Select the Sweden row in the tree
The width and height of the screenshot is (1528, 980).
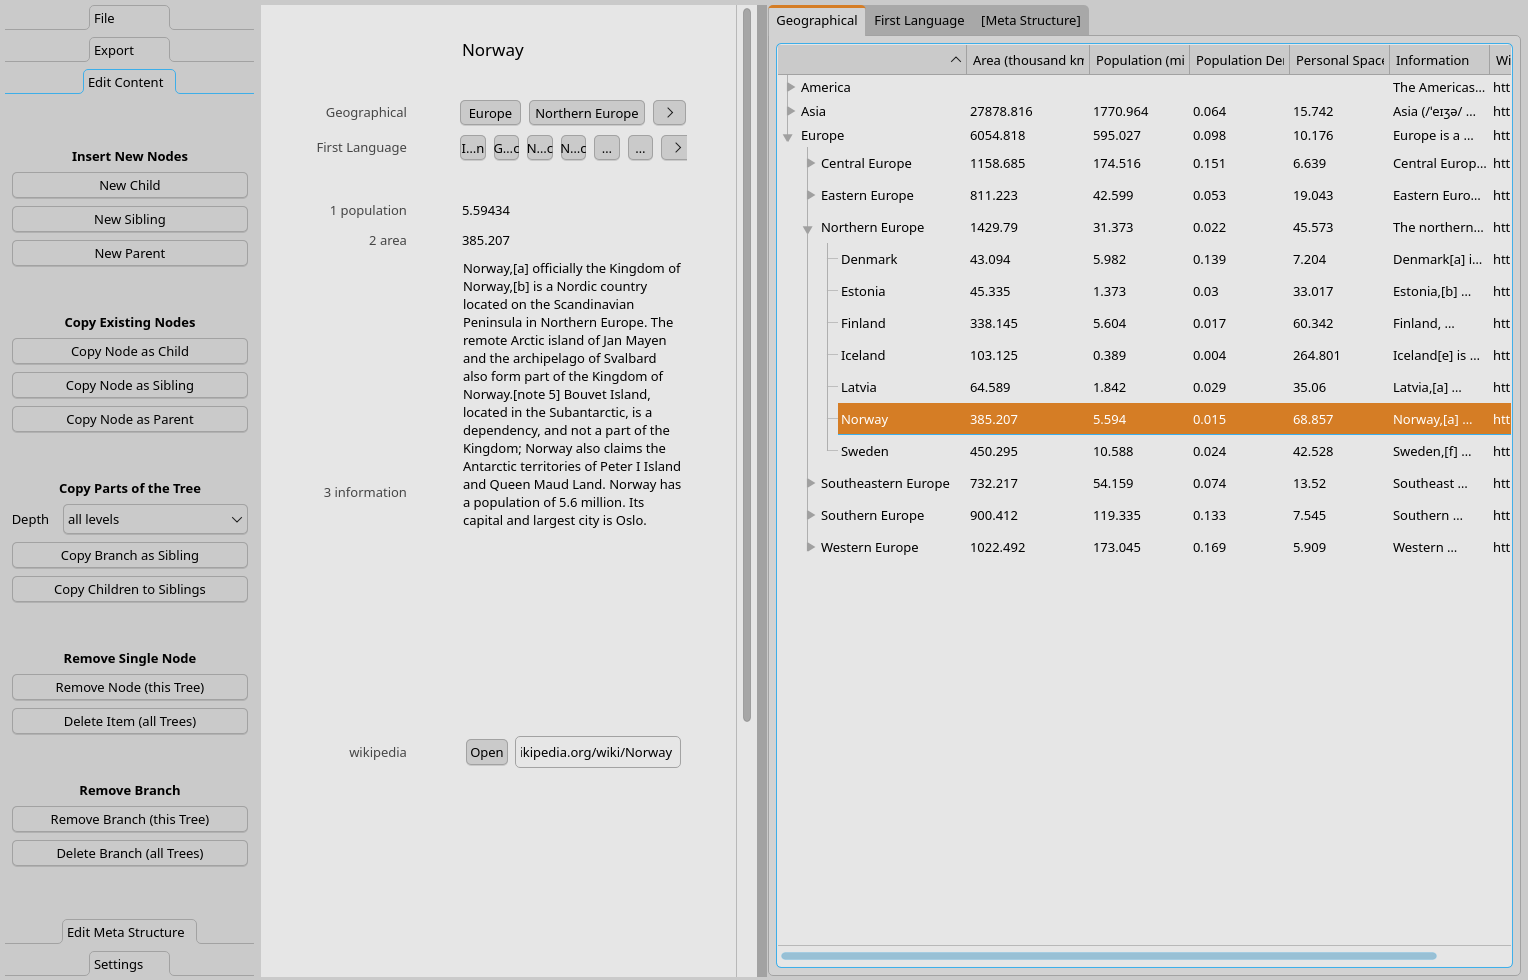click(x=864, y=451)
